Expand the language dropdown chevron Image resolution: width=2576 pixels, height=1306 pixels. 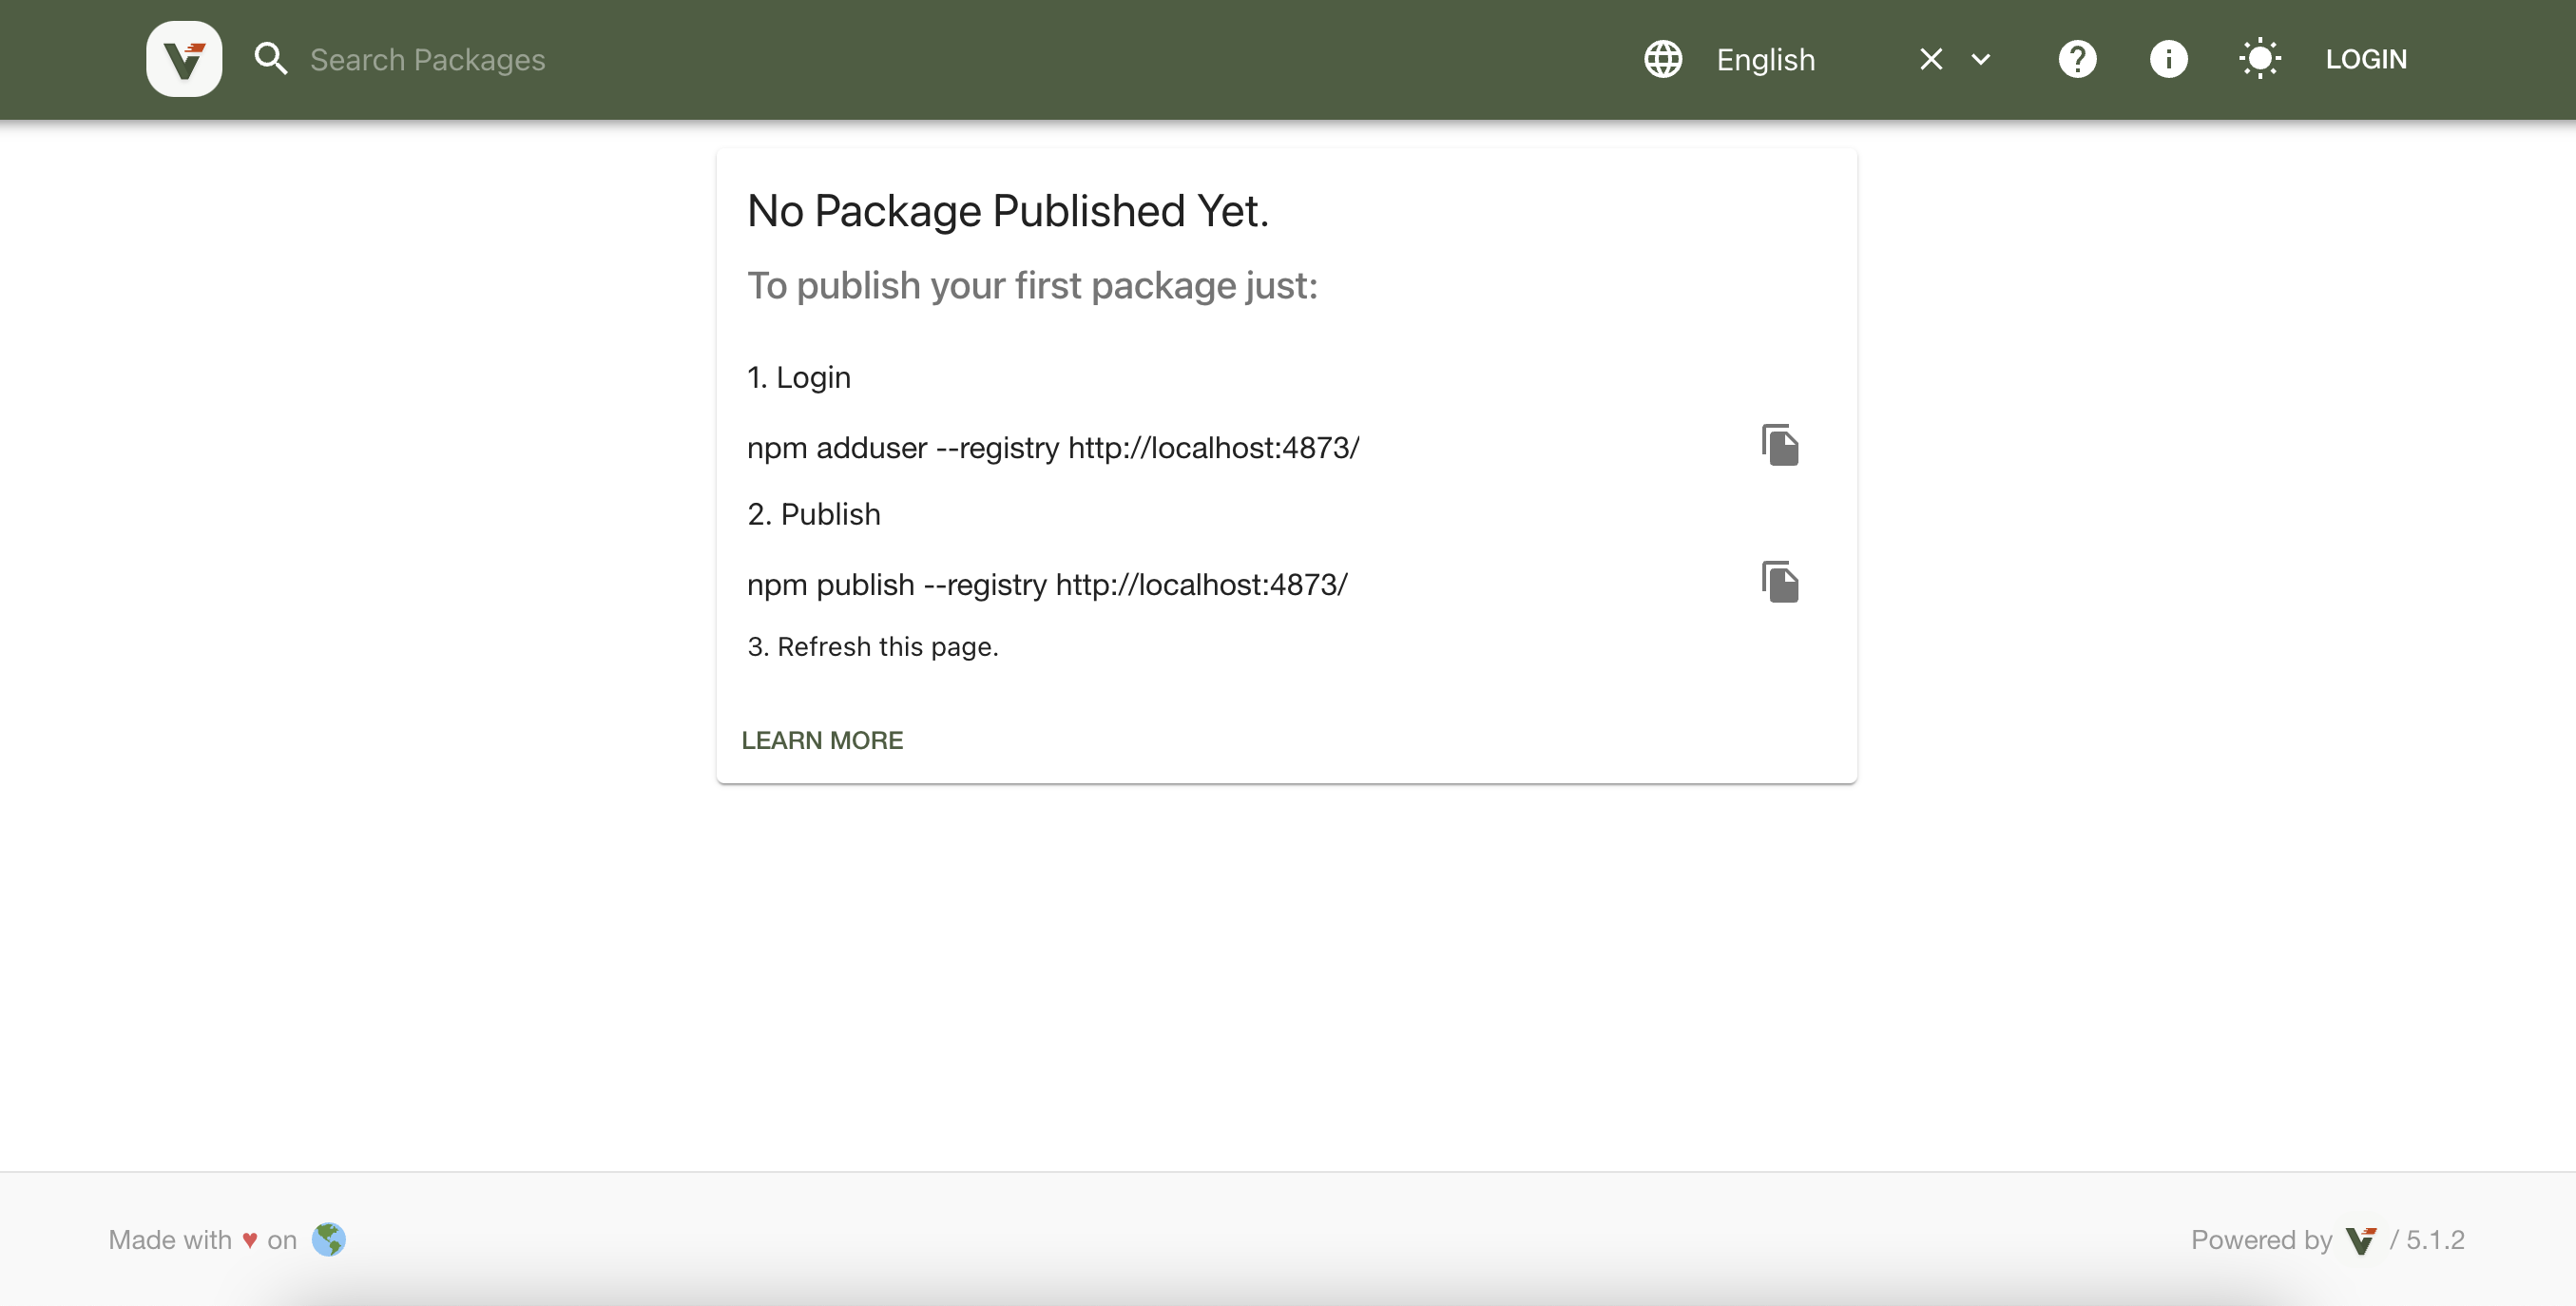(1981, 60)
